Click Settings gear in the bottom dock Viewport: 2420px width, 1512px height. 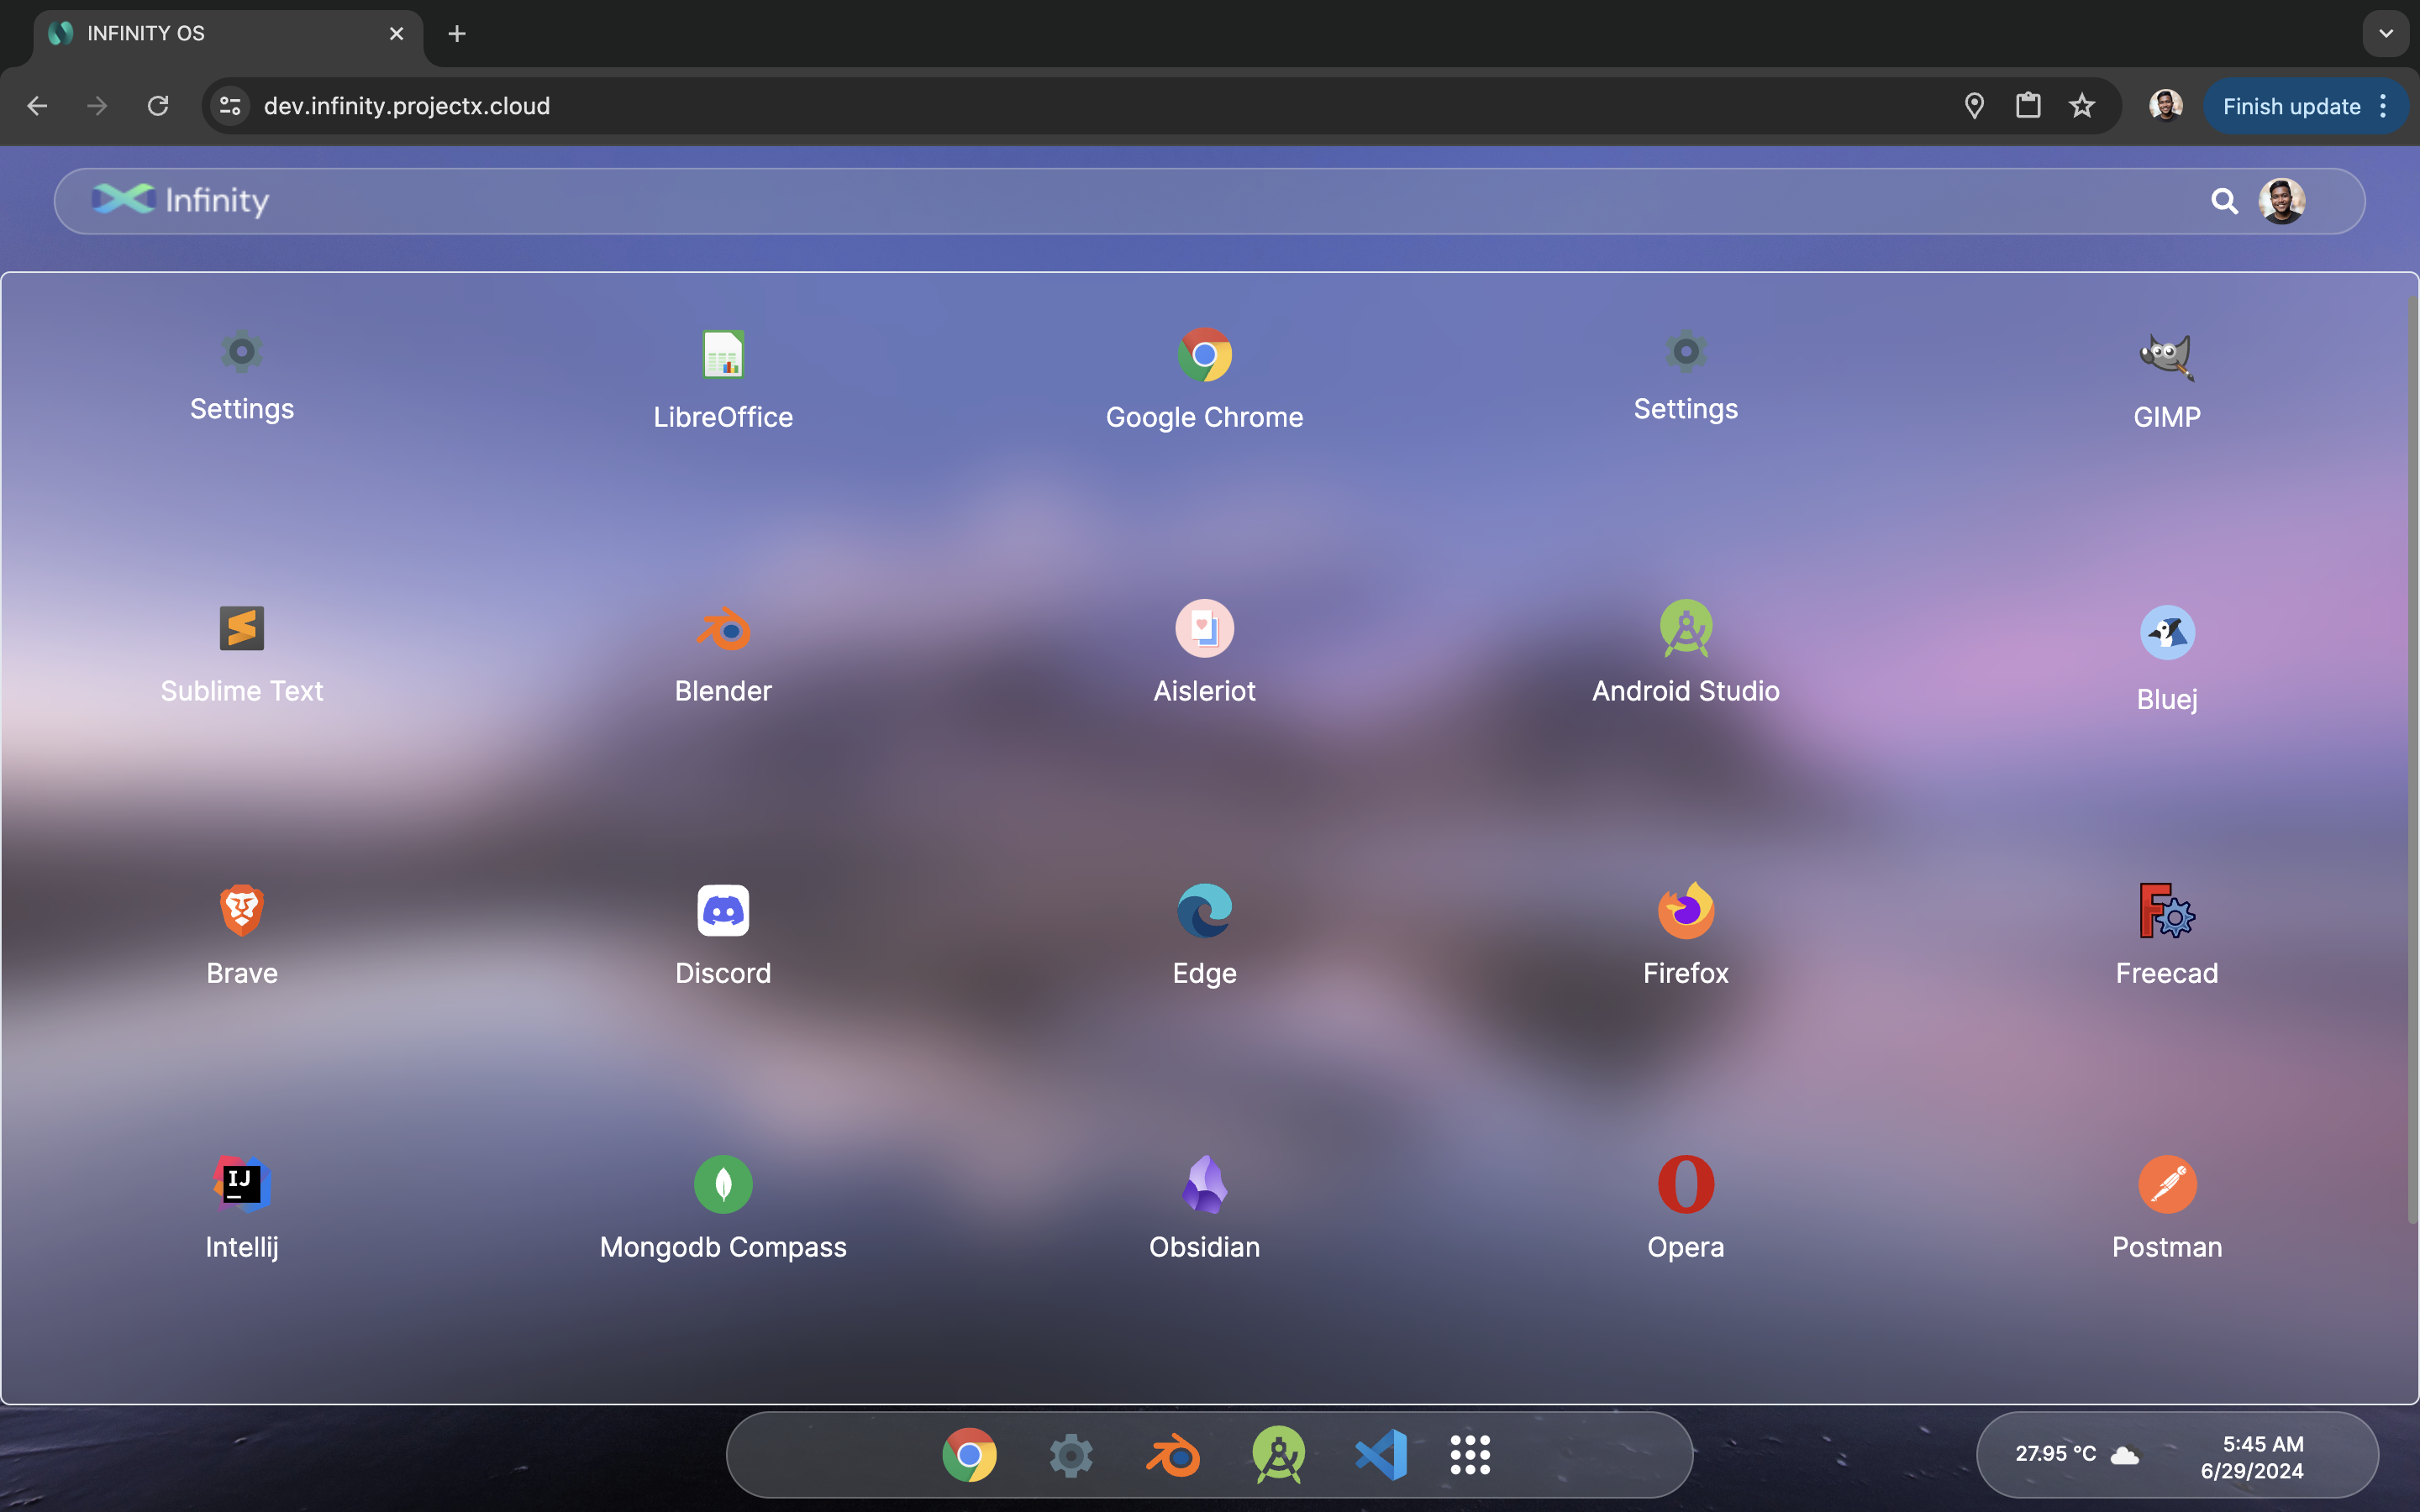(1071, 1455)
